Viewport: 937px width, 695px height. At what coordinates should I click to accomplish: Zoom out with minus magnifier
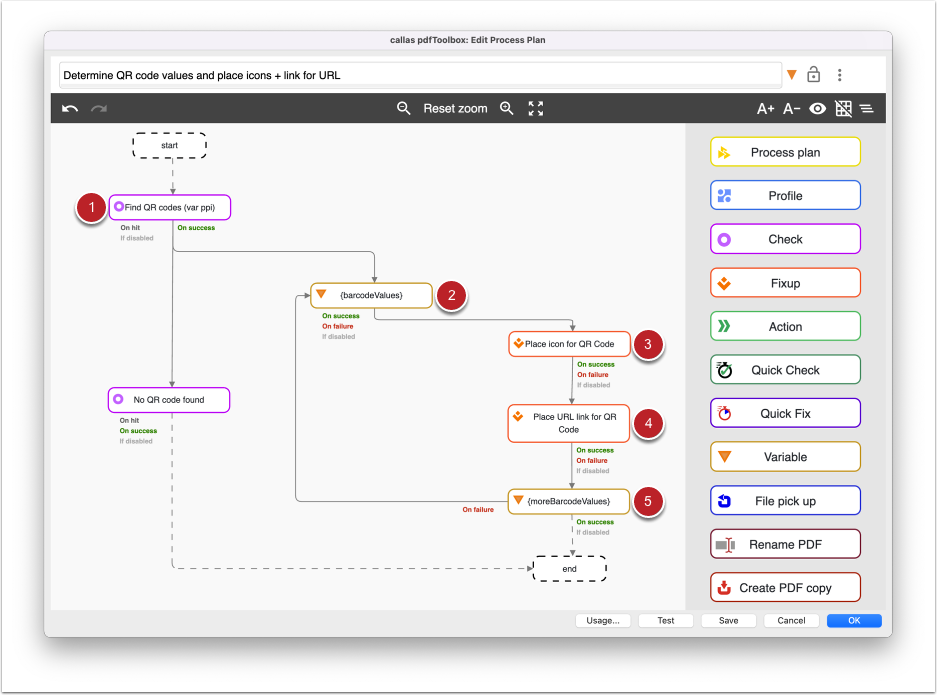(x=403, y=108)
